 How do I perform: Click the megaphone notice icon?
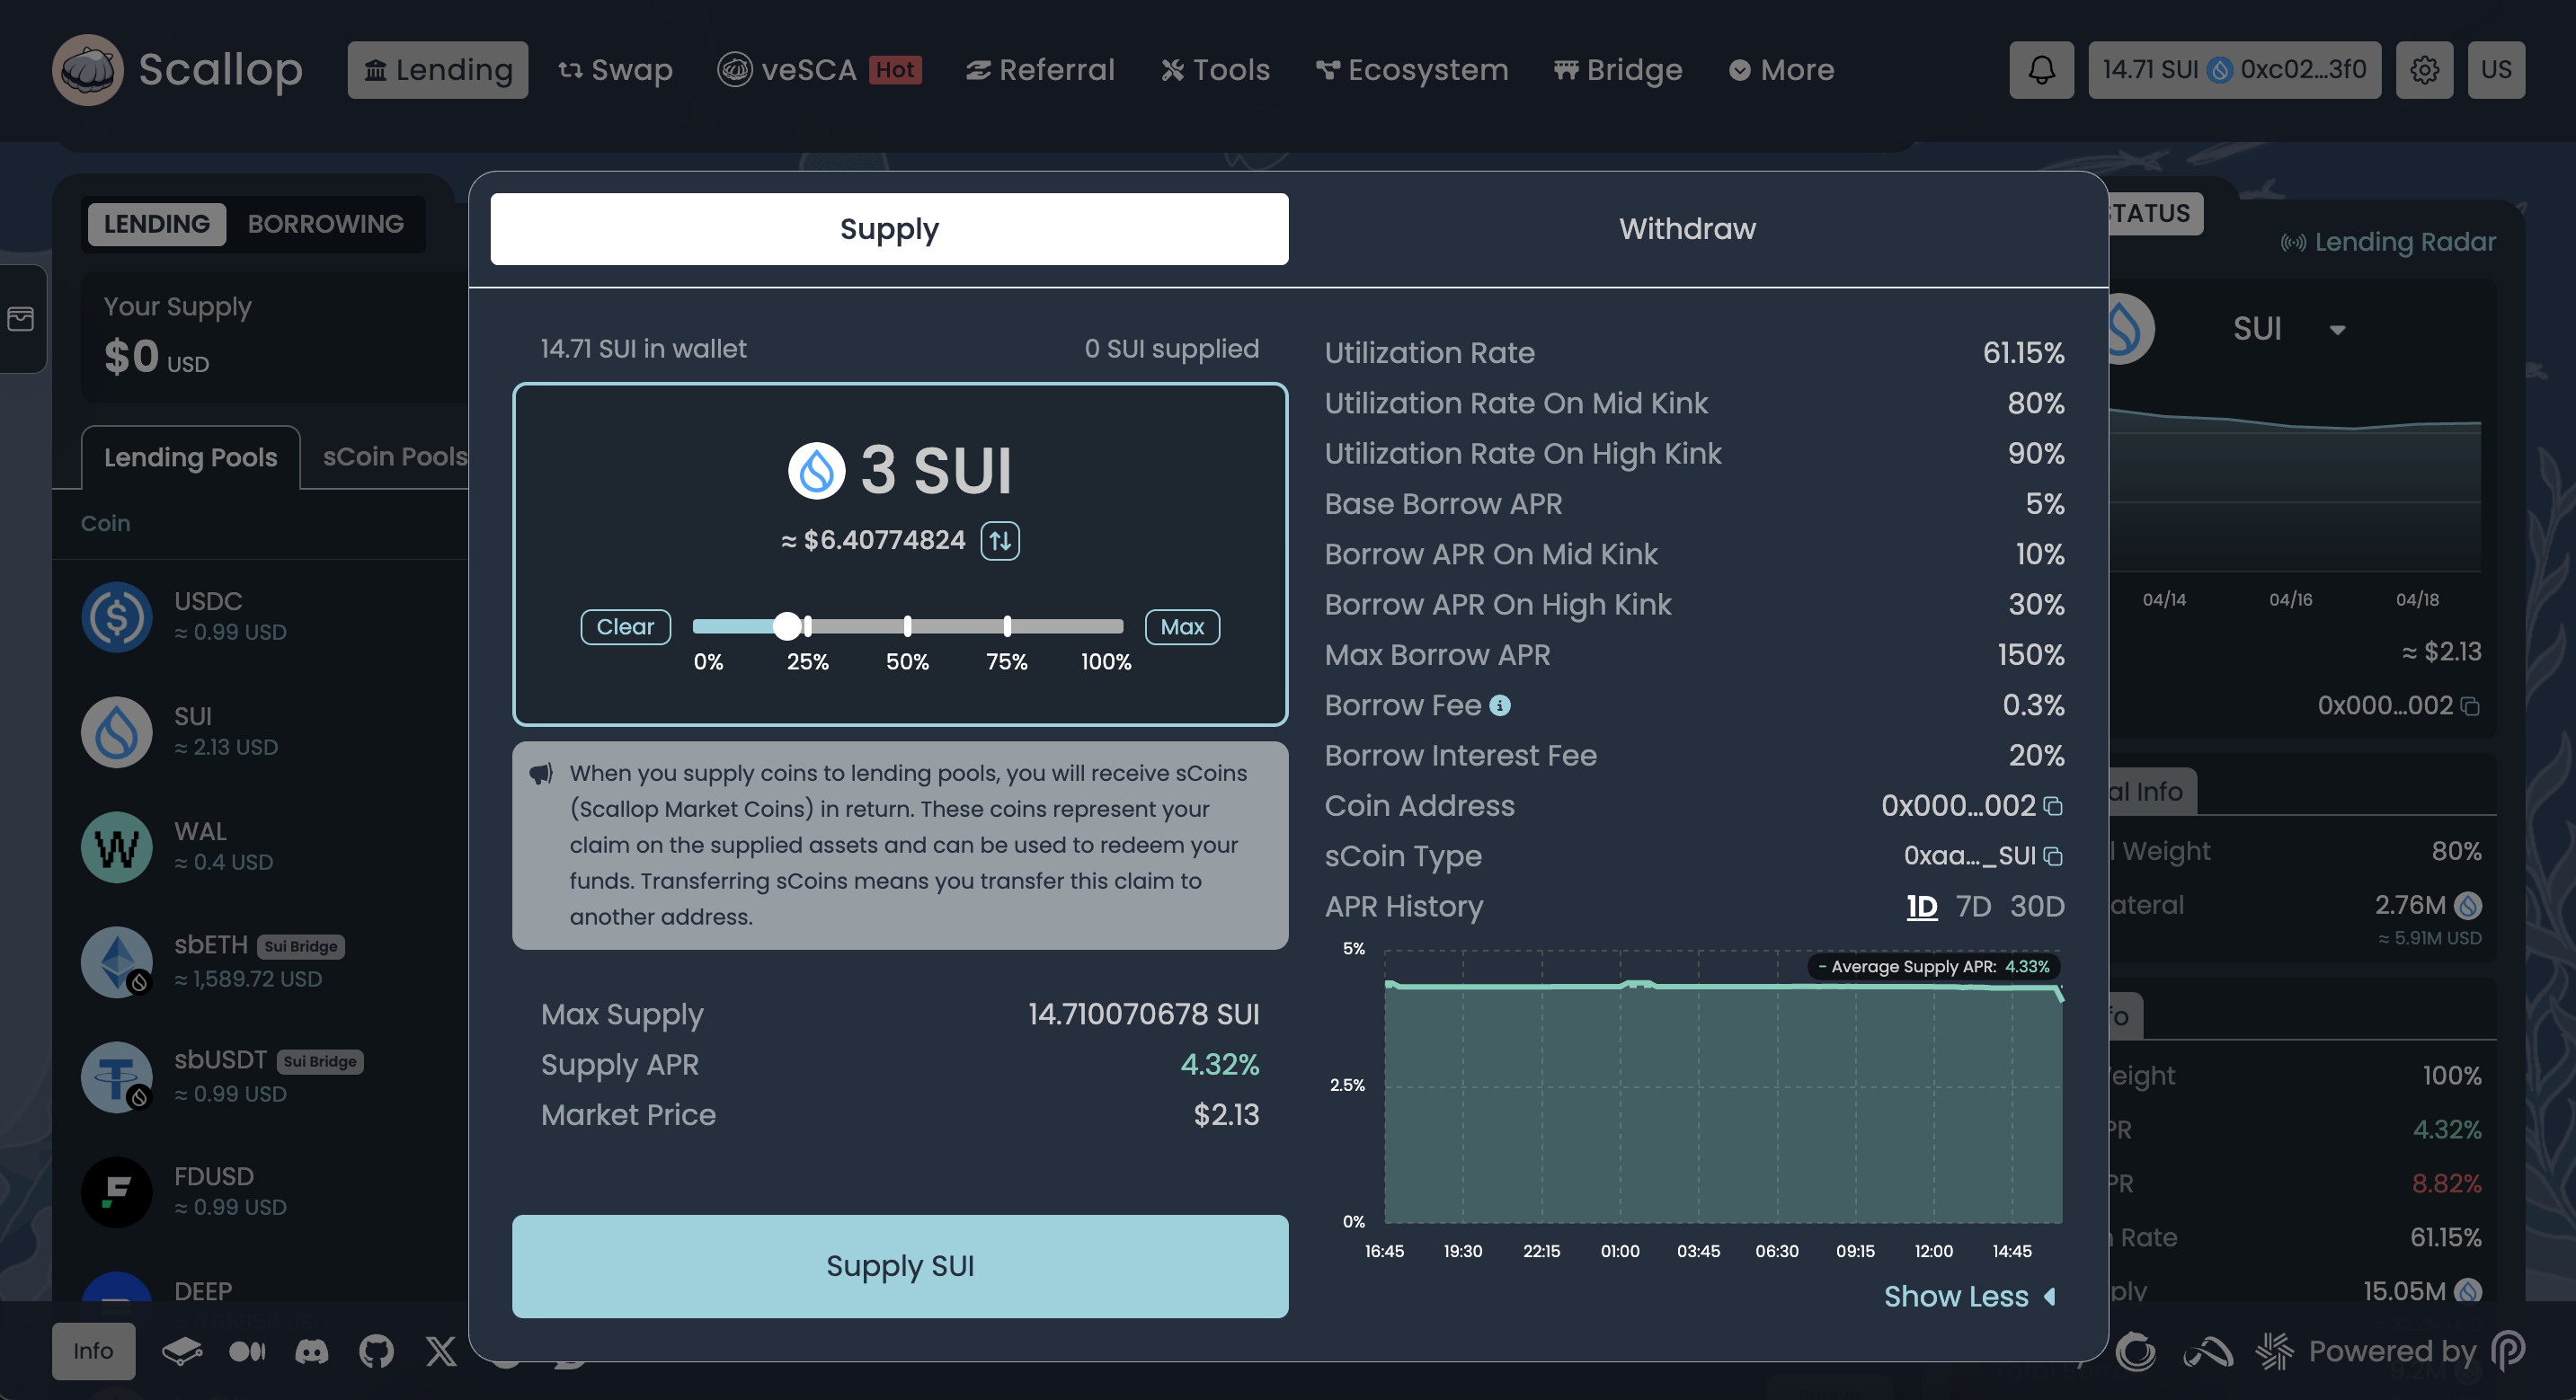tap(541, 774)
